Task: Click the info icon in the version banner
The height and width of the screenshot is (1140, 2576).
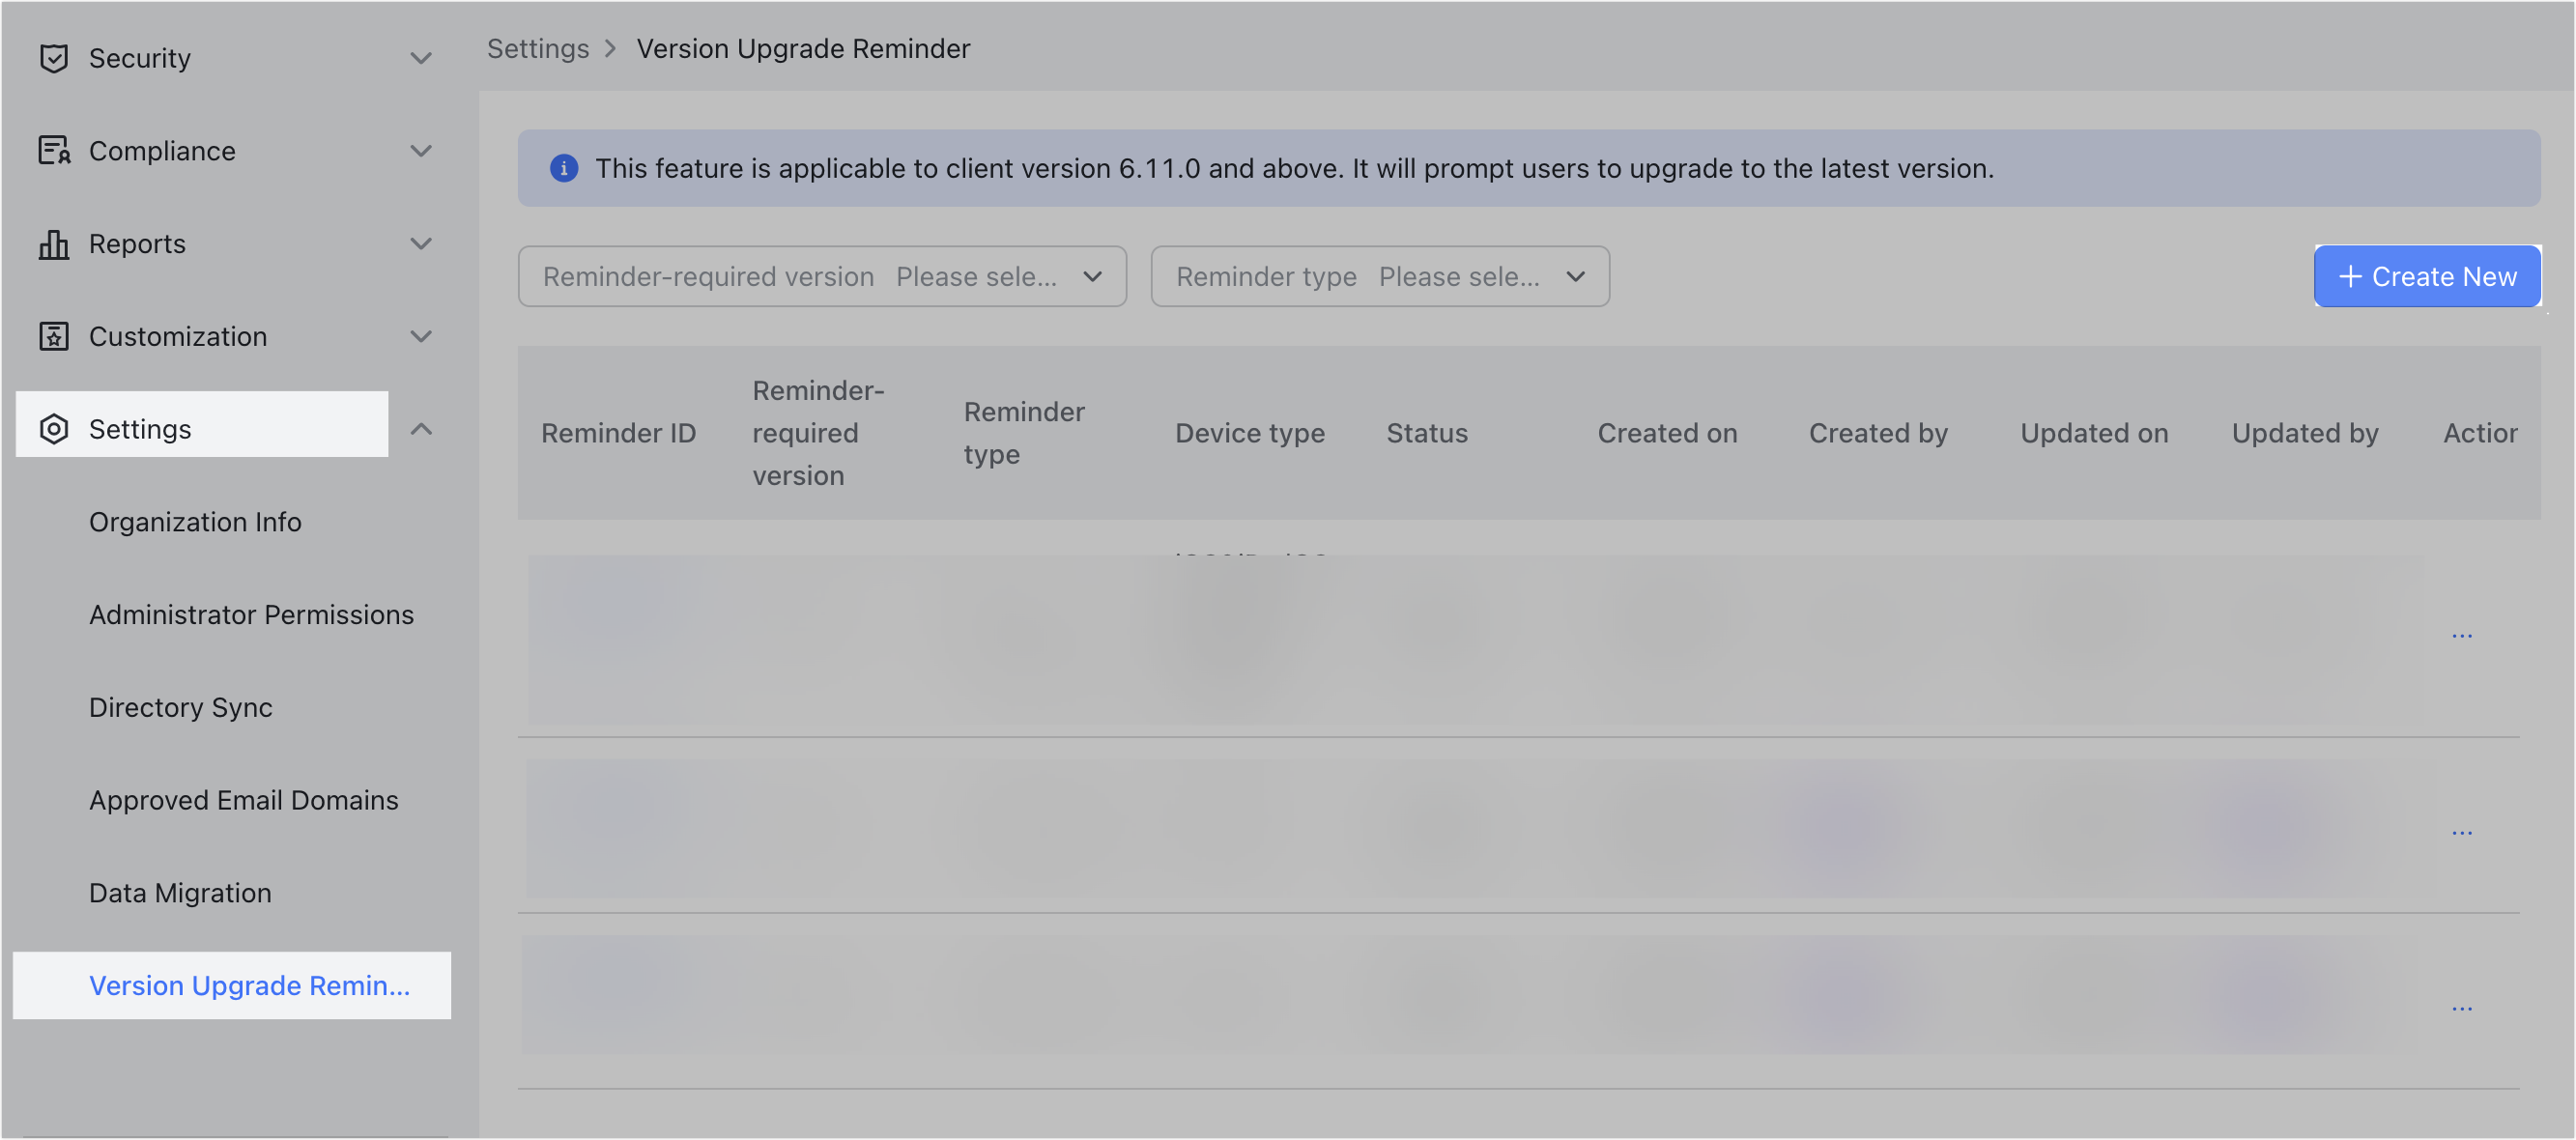Action: (564, 168)
